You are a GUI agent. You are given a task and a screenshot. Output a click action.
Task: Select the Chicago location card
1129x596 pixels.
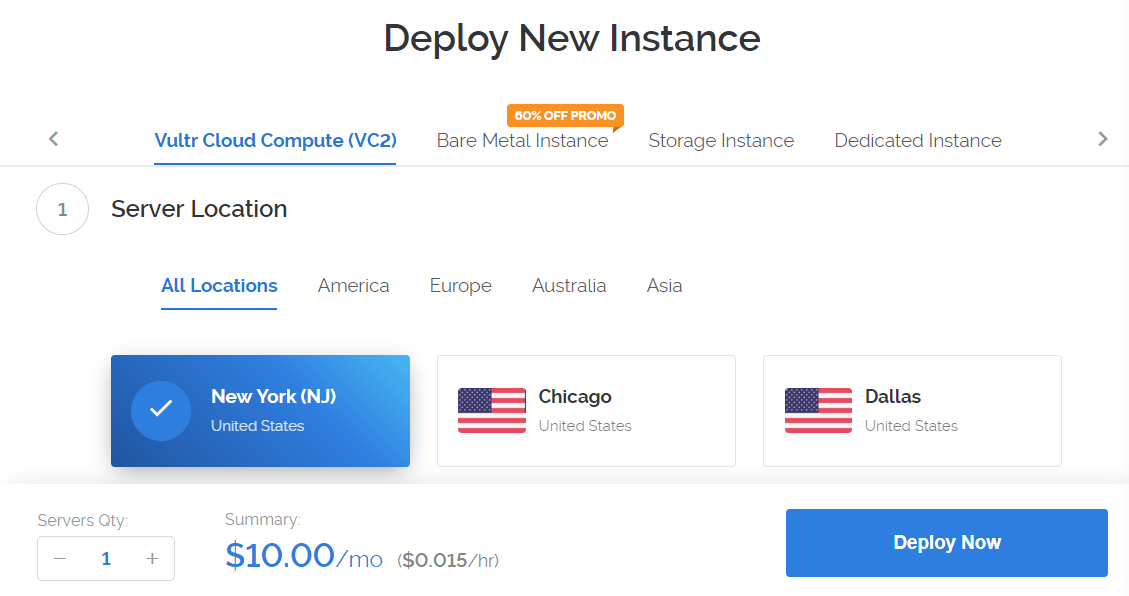pyautogui.click(x=586, y=411)
